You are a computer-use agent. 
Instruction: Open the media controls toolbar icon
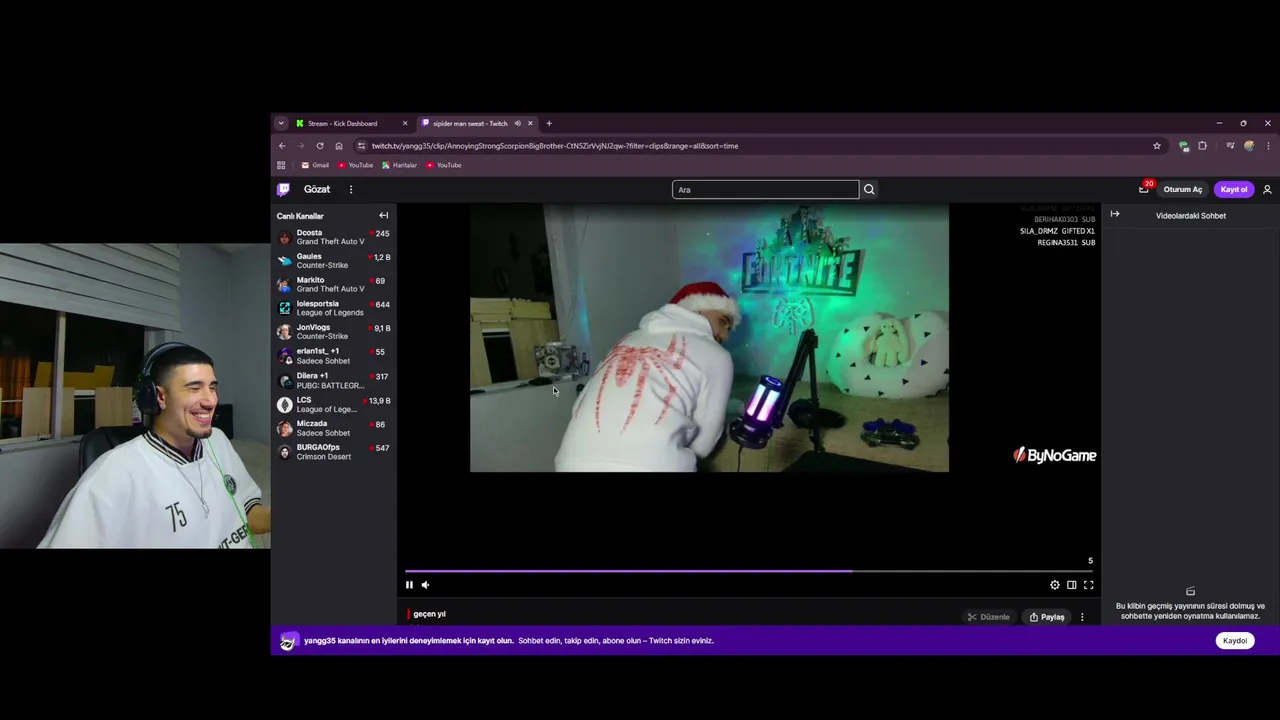click(x=1230, y=146)
